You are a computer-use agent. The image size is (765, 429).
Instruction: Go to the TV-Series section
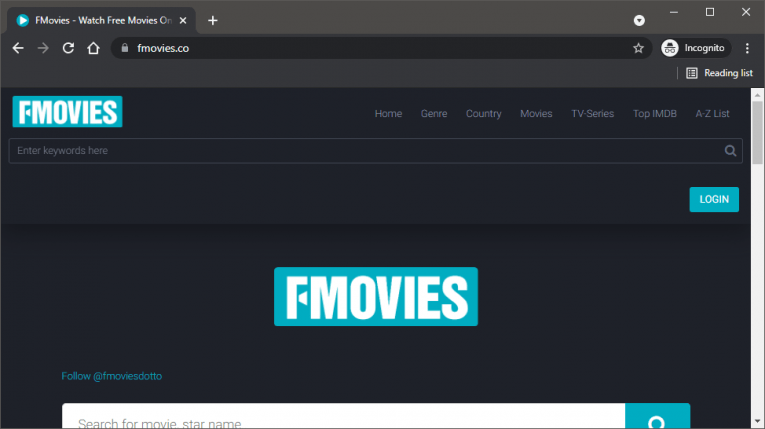tap(592, 114)
